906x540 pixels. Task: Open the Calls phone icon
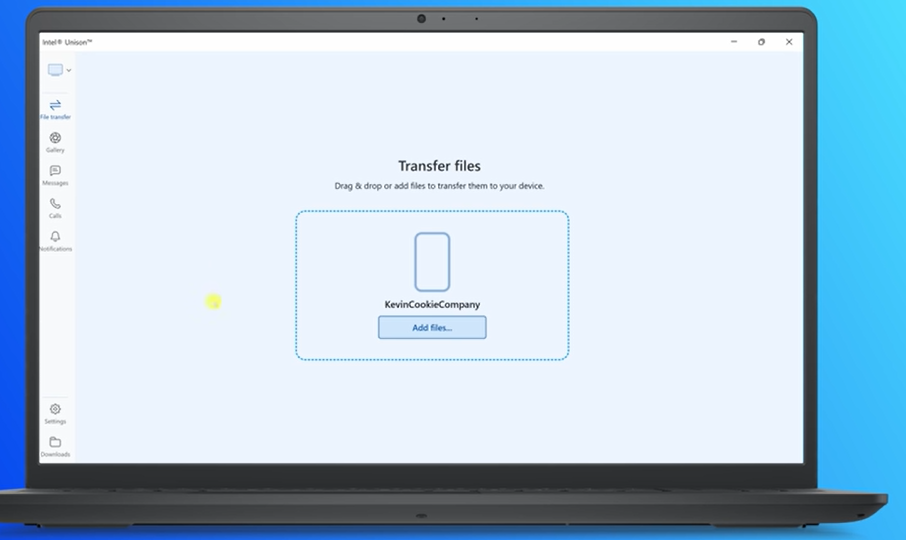(x=55, y=207)
